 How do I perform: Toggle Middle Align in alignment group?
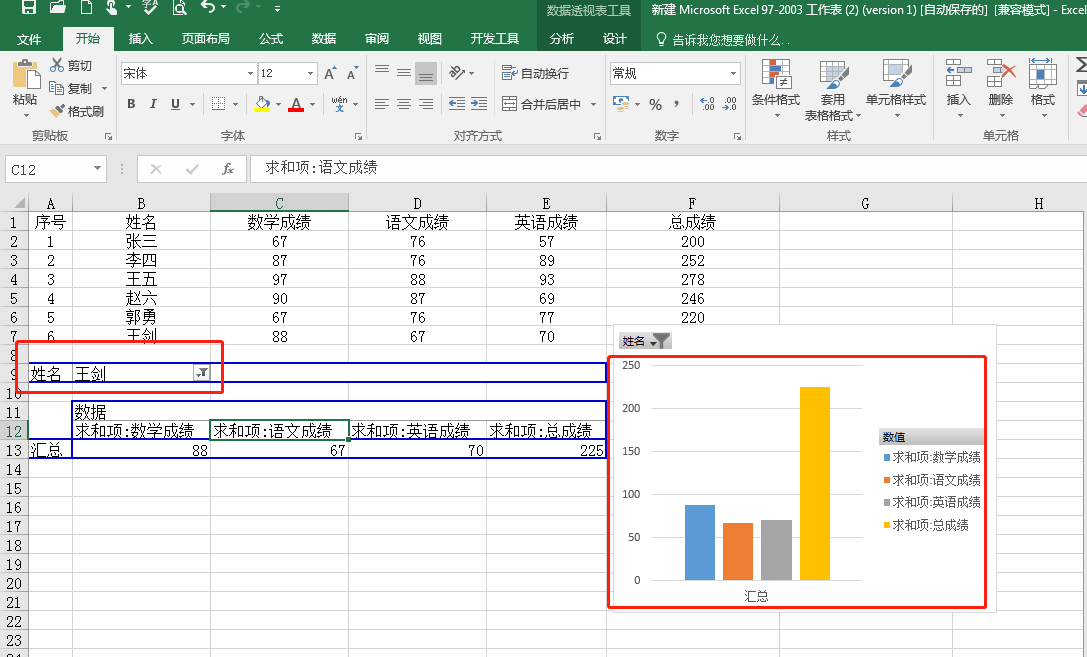[x=404, y=72]
